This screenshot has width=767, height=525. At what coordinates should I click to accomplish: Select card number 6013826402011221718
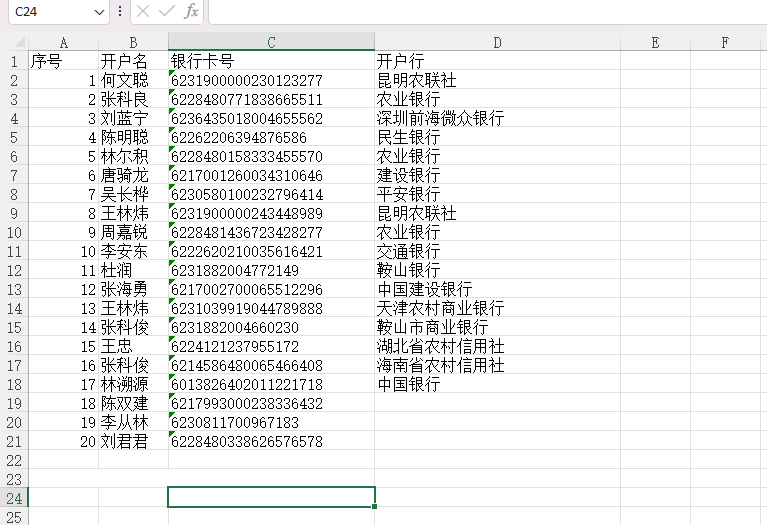tap(271, 384)
